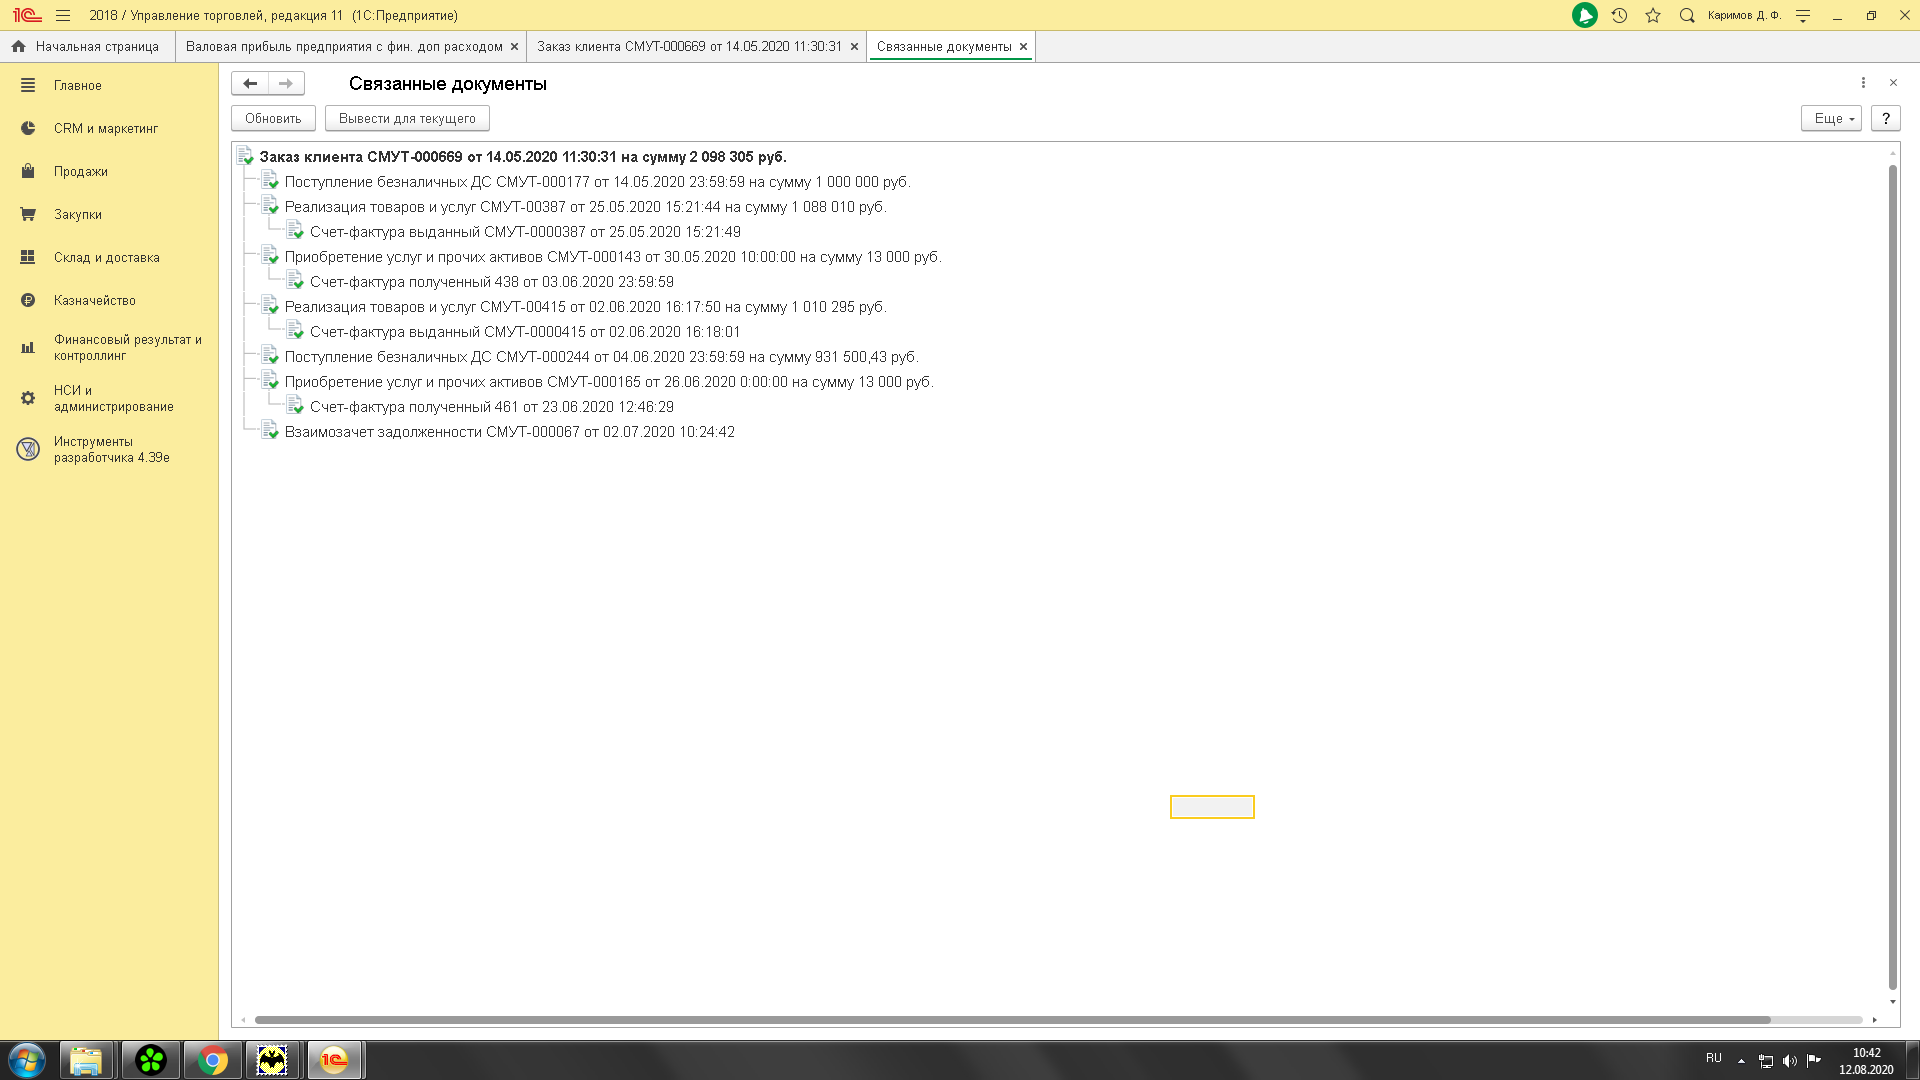Open the Казначейство section
The height and width of the screenshot is (1080, 1920).
click(x=95, y=301)
